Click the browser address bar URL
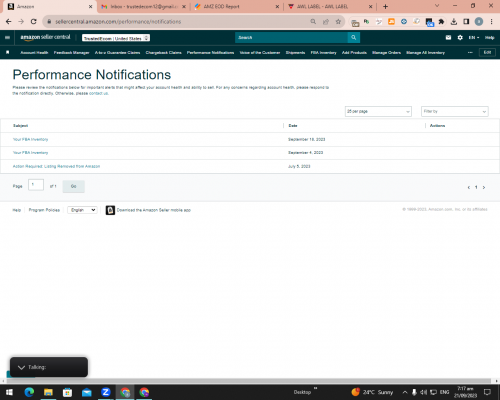The image size is (500, 400). coord(118,22)
